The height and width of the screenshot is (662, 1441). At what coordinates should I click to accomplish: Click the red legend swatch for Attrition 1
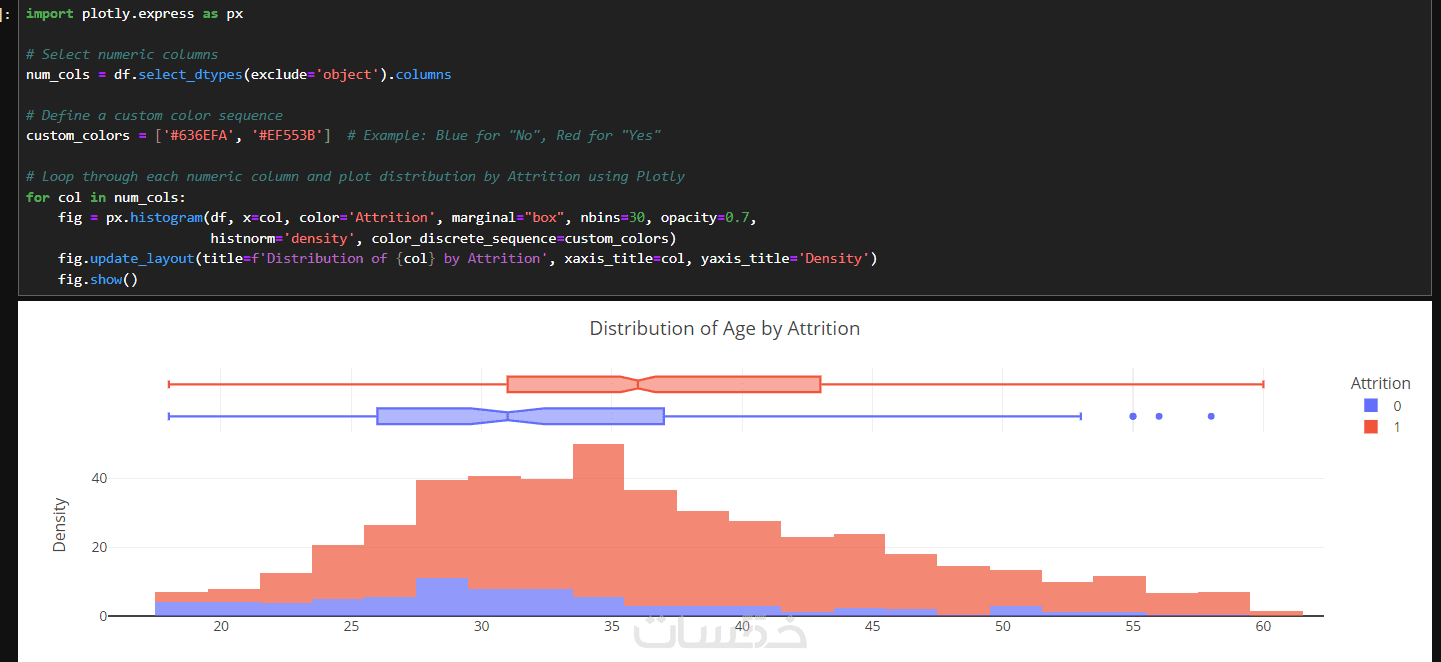[x=1371, y=427]
